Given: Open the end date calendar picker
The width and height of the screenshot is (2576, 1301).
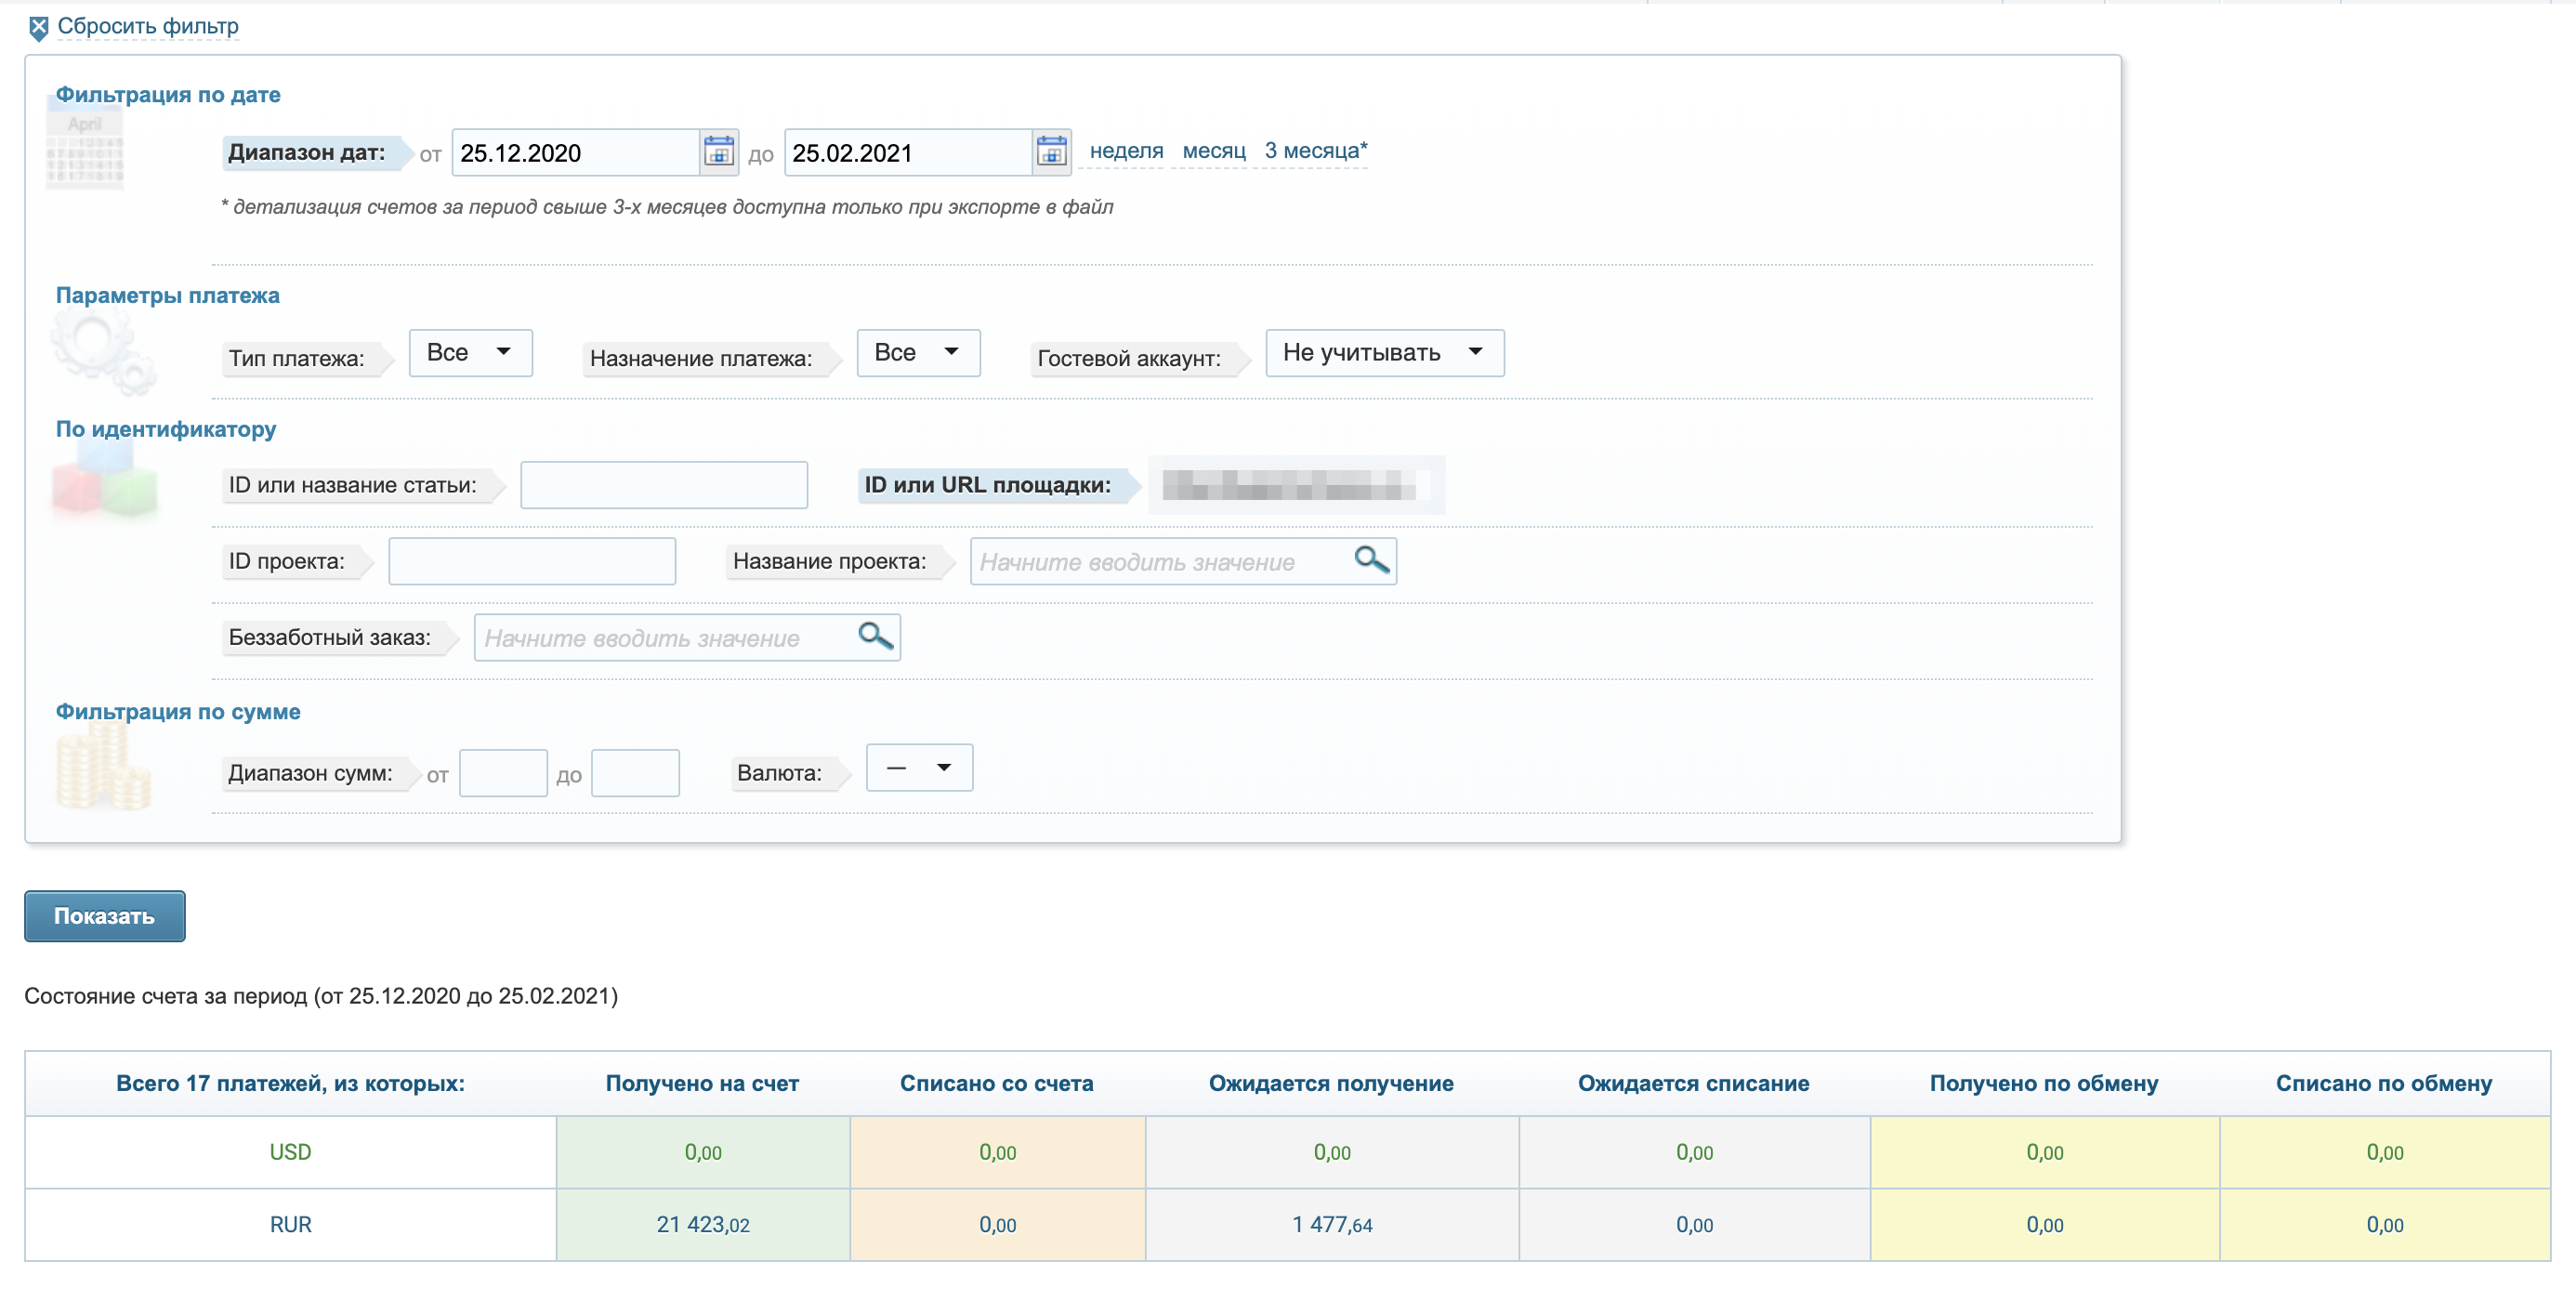Looking at the screenshot, I should (x=1051, y=152).
